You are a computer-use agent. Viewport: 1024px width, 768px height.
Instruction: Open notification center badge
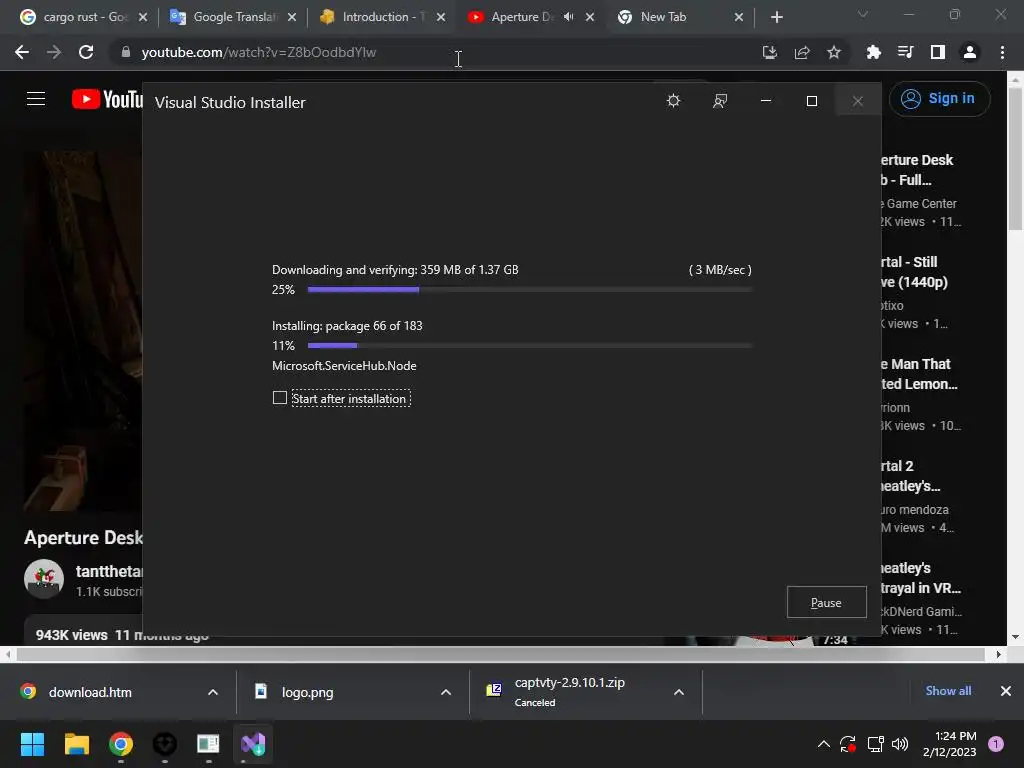(996, 743)
